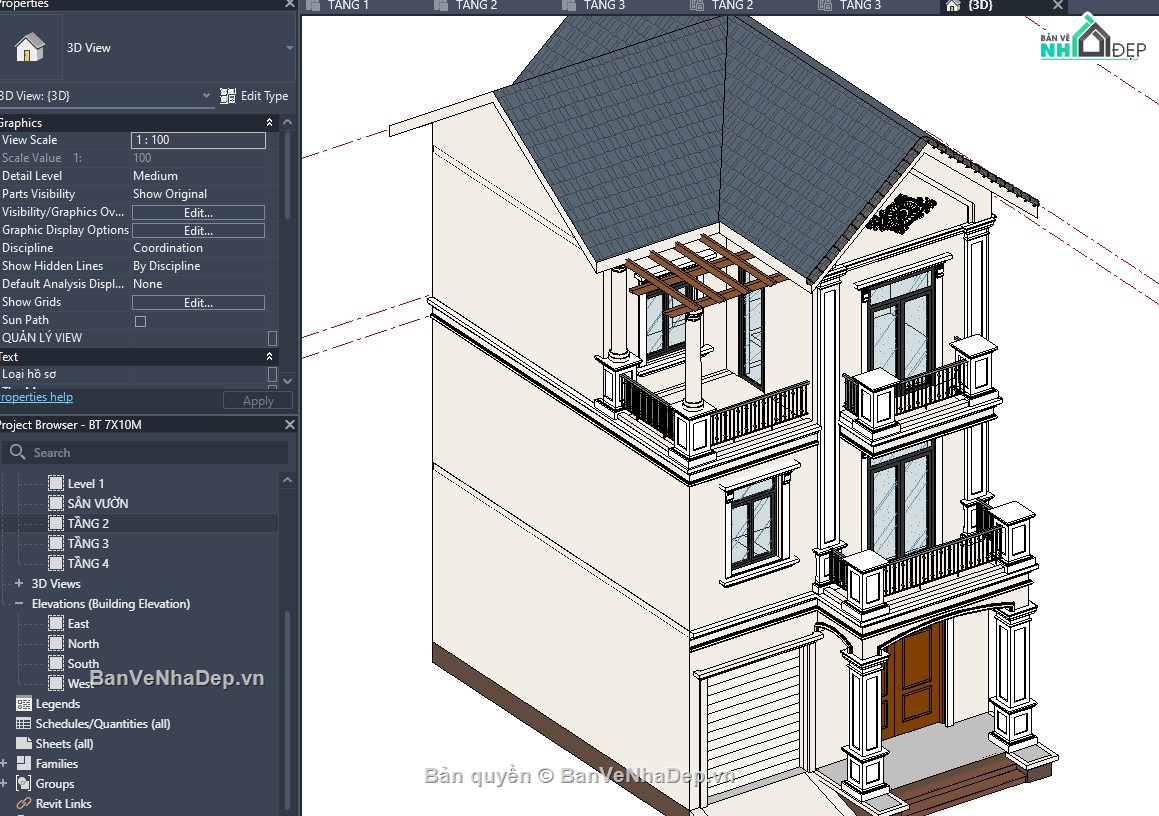Enable the Sun Path checkbox
This screenshot has width=1159, height=816.
click(139, 320)
